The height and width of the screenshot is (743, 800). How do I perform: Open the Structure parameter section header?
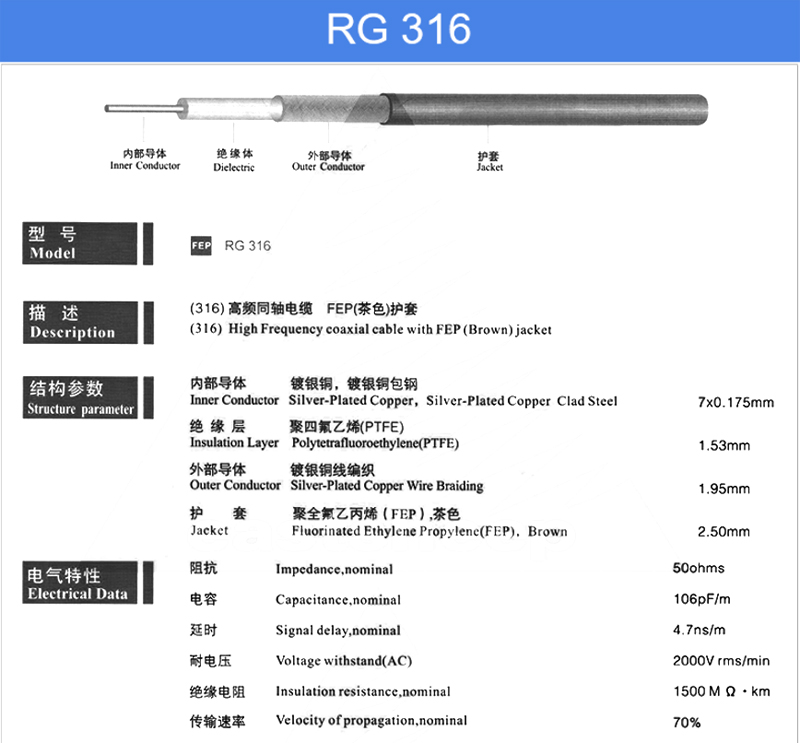point(82,398)
